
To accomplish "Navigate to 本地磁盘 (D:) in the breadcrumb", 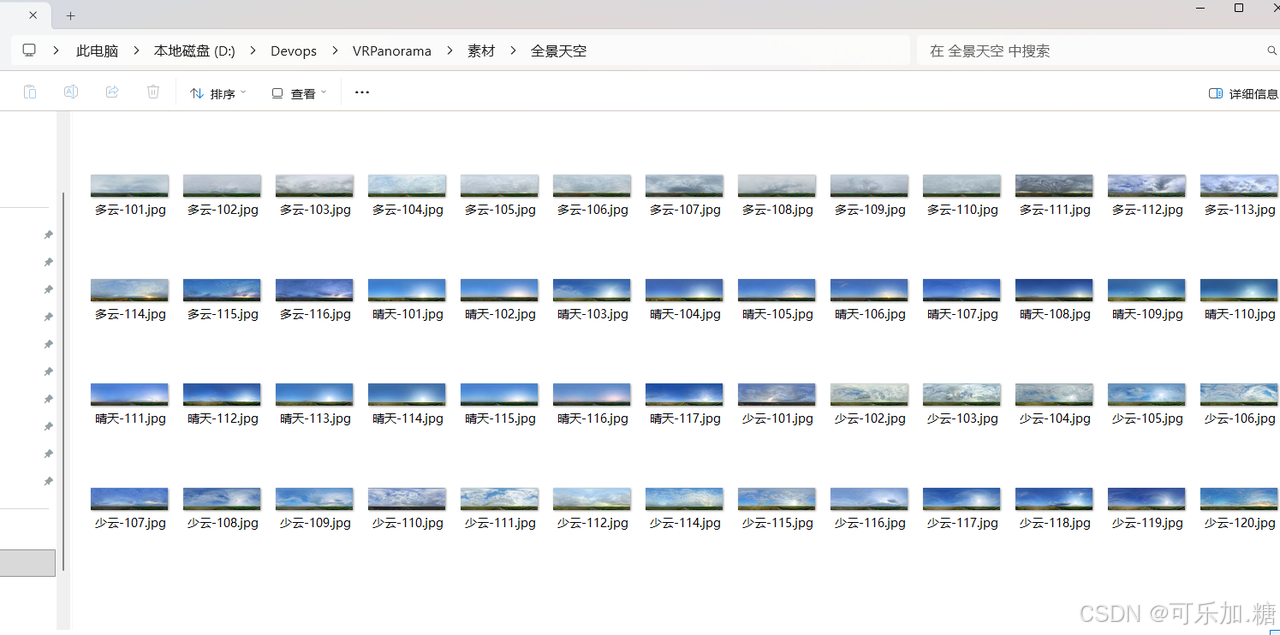I will click(x=194, y=51).
